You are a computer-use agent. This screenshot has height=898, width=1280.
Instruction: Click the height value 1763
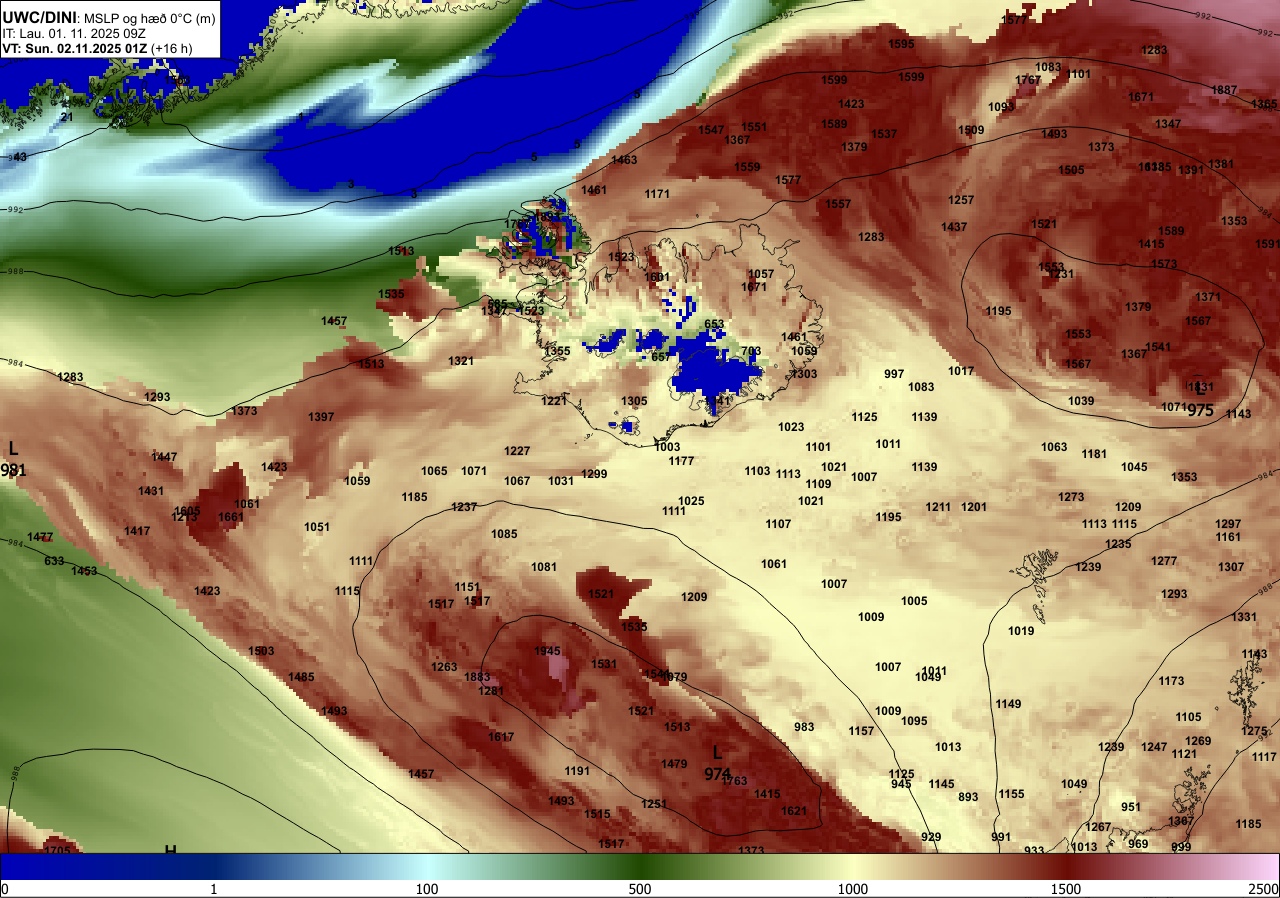pos(734,781)
